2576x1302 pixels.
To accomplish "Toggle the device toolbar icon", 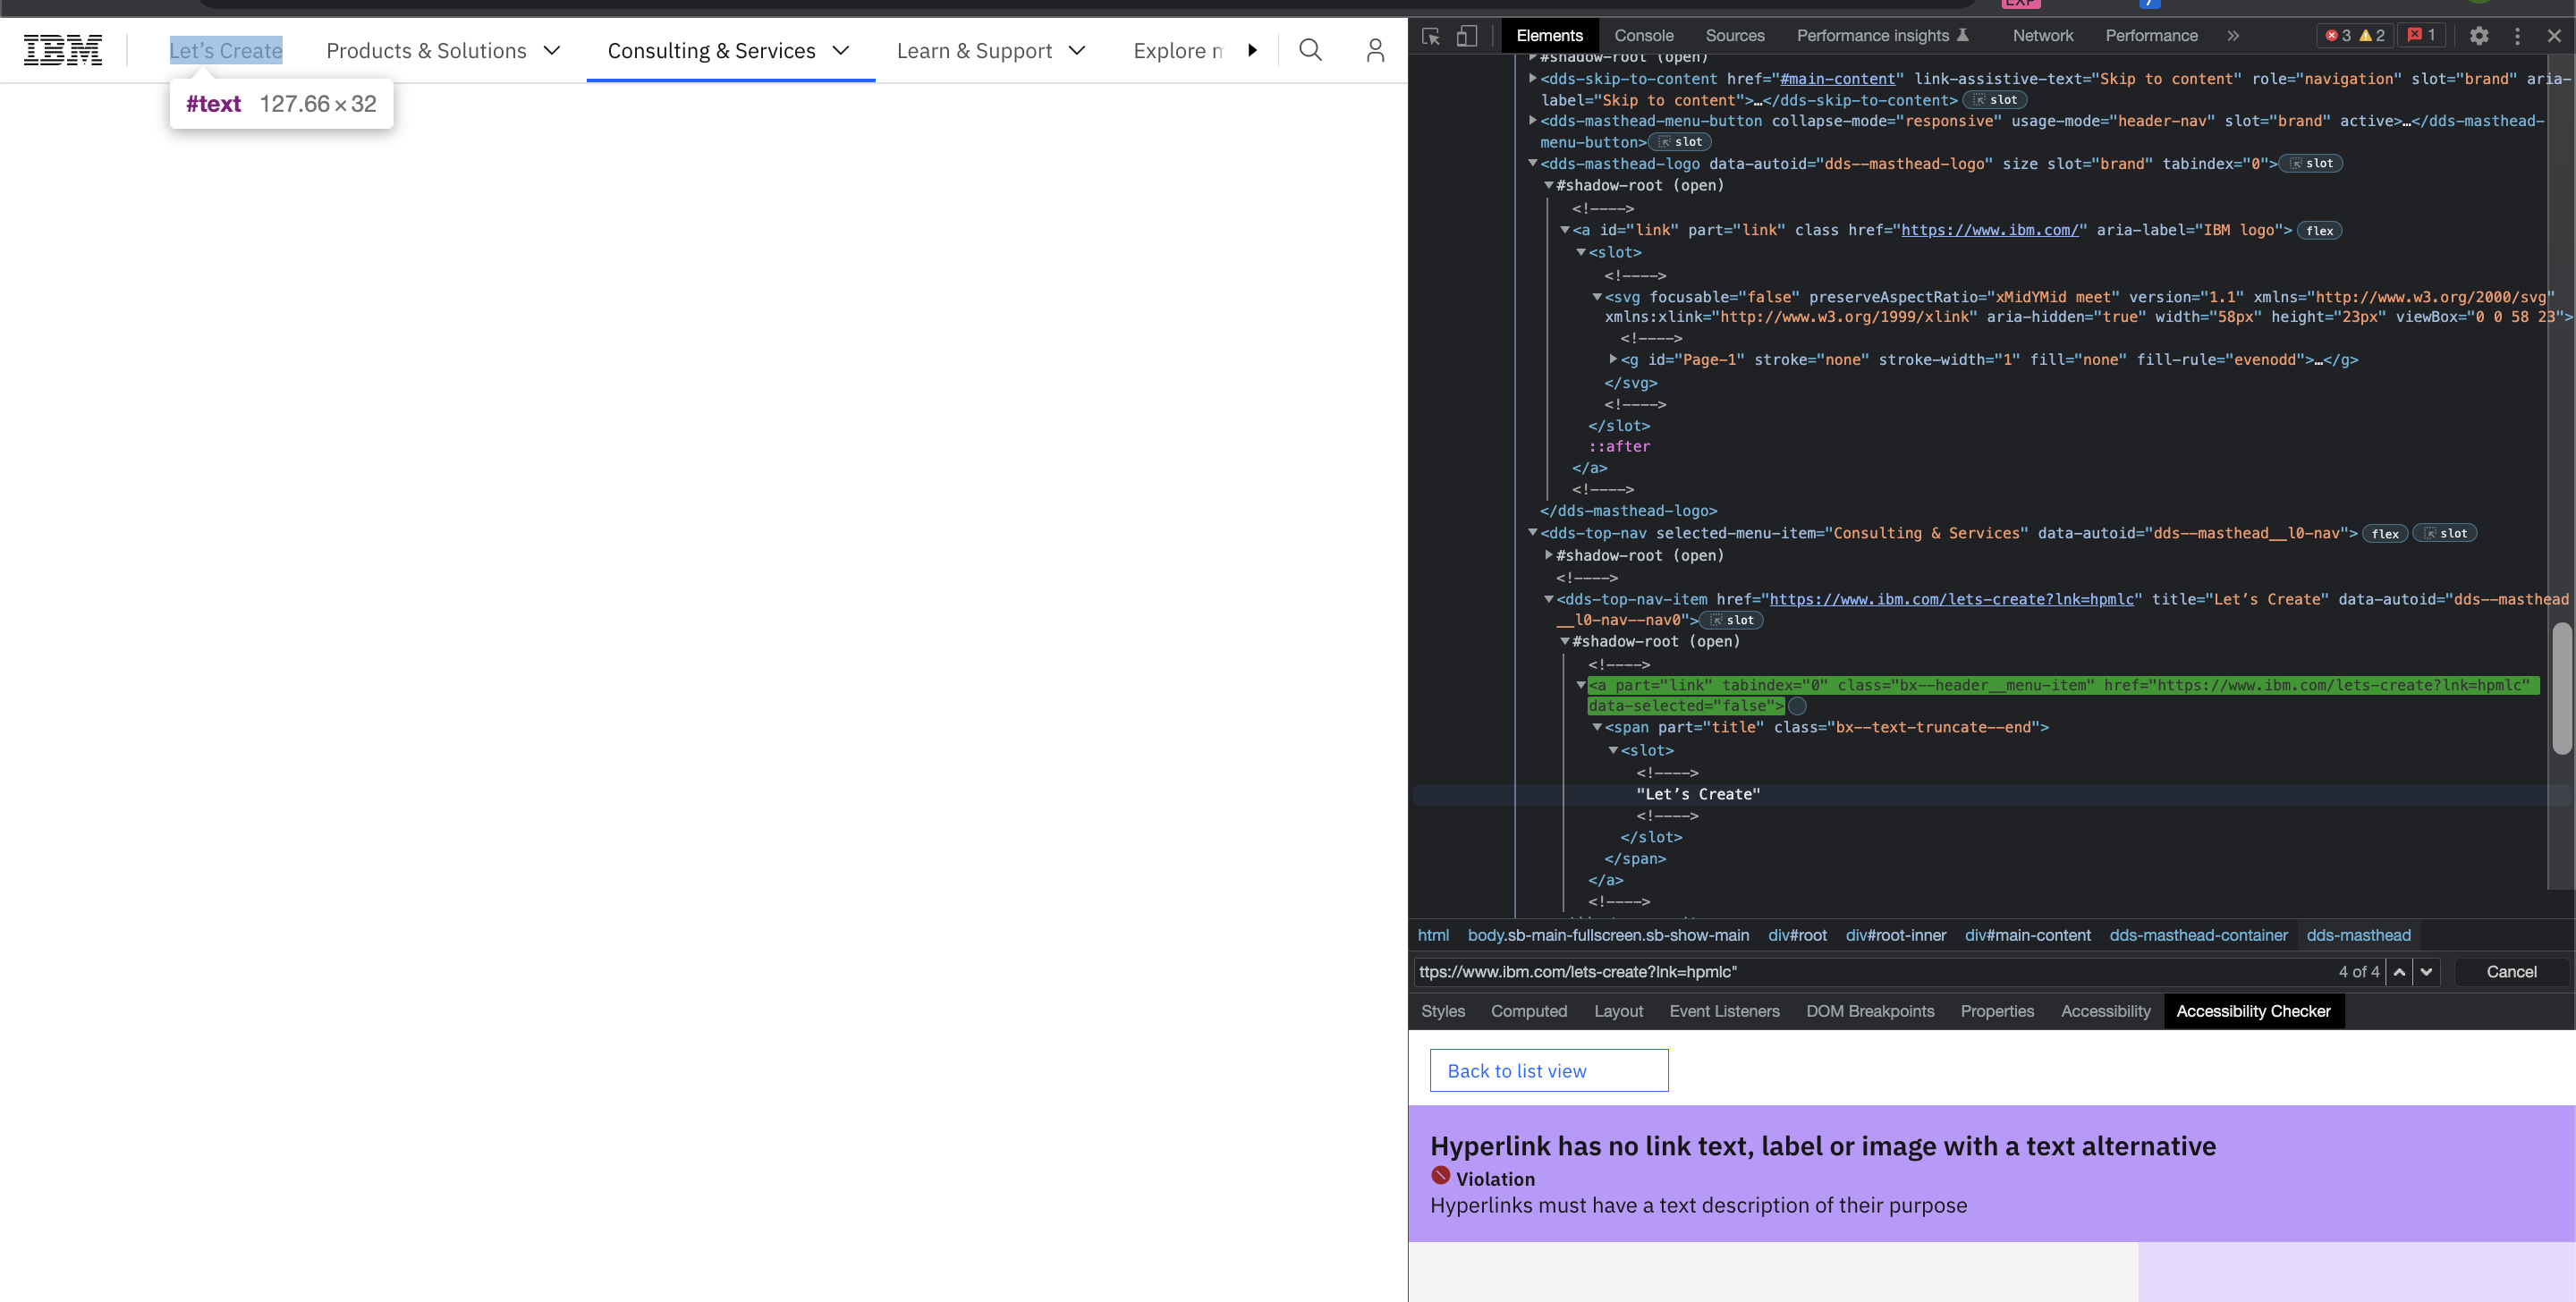I will point(1466,36).
